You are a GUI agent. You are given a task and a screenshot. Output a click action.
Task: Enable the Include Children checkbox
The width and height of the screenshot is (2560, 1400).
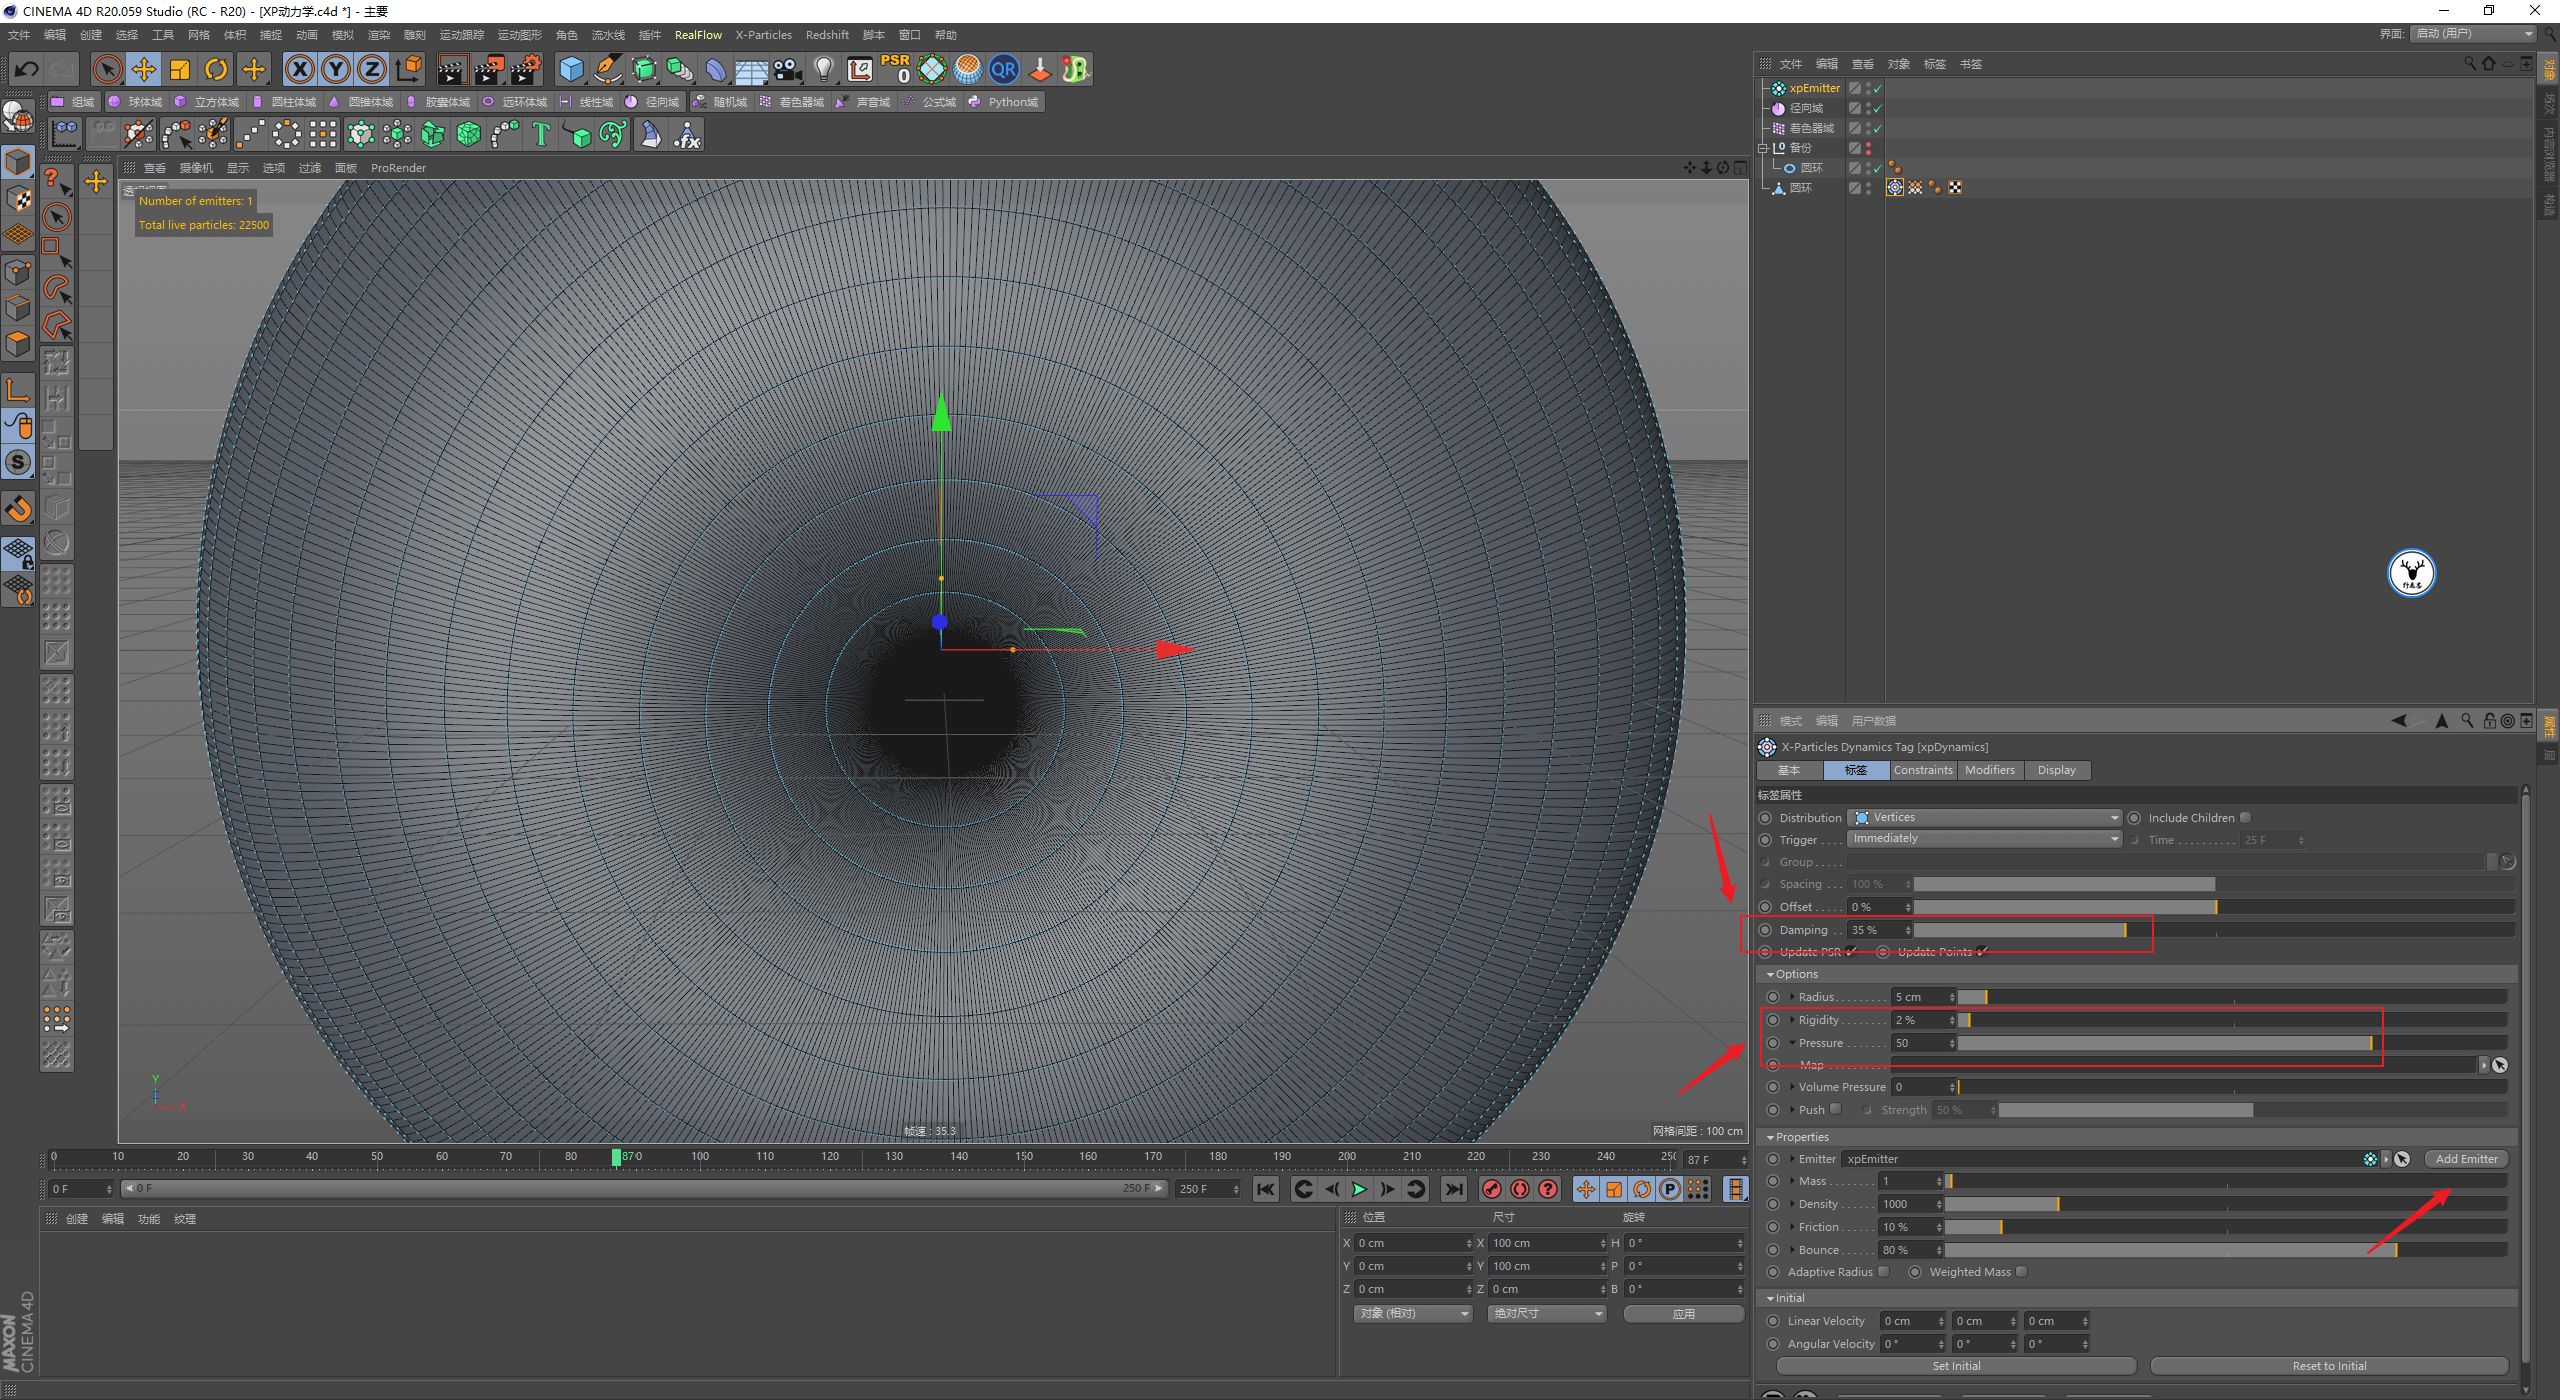[x=2245, y=818]
